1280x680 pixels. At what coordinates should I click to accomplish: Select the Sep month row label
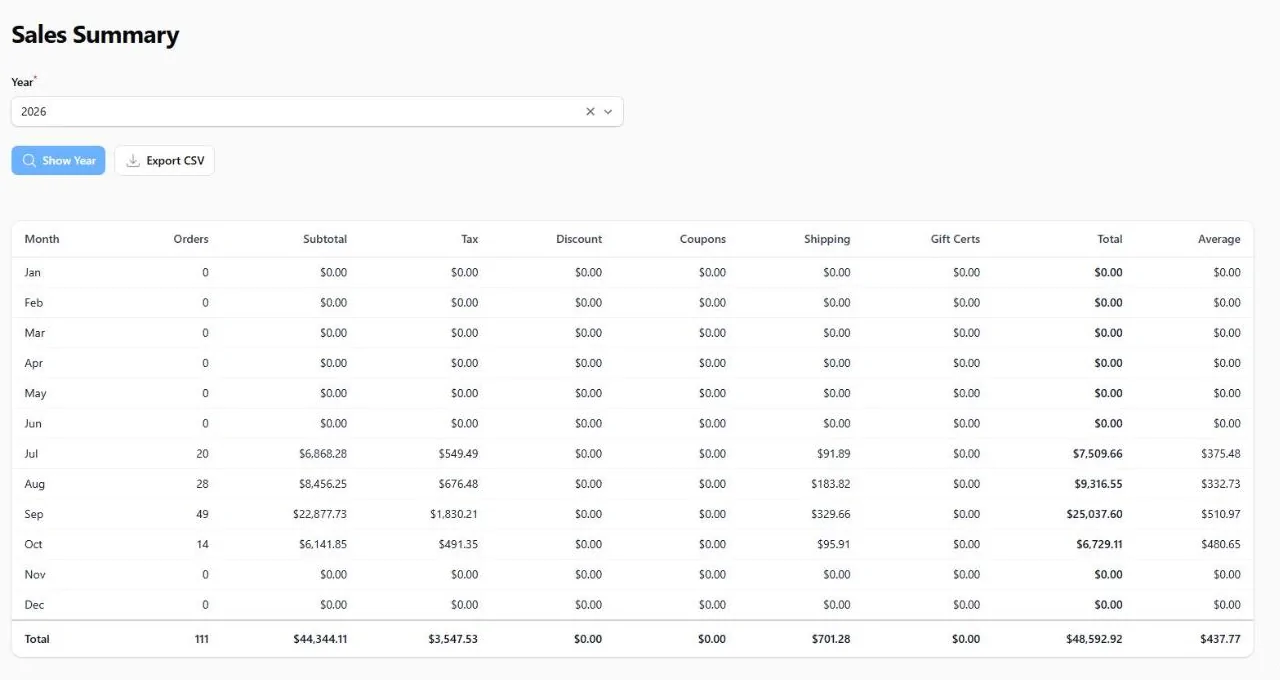(x=34, y=514)
